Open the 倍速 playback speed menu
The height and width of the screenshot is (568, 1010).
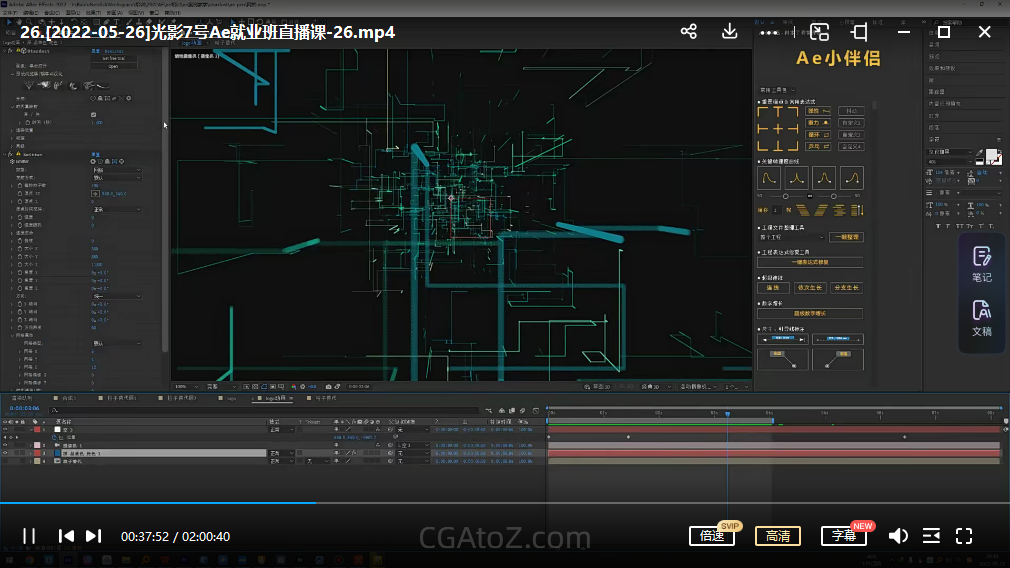click(x=712, y=536)
